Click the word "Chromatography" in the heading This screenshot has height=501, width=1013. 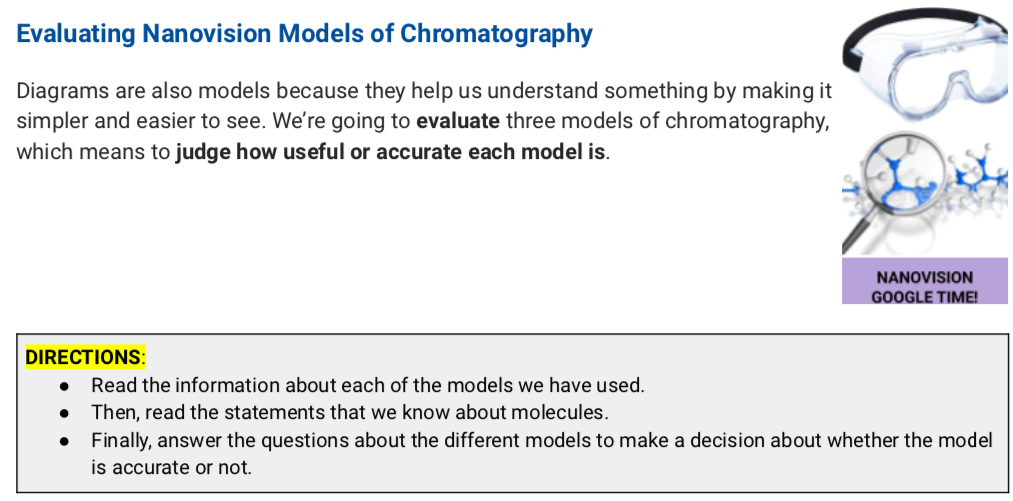(496, 34)
